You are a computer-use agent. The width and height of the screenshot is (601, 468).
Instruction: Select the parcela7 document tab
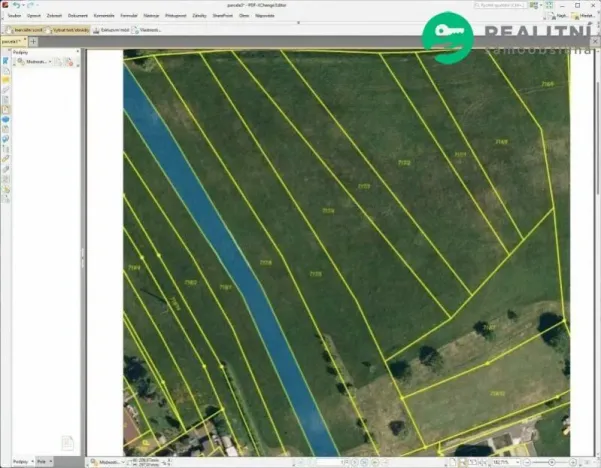click(12, 42)
